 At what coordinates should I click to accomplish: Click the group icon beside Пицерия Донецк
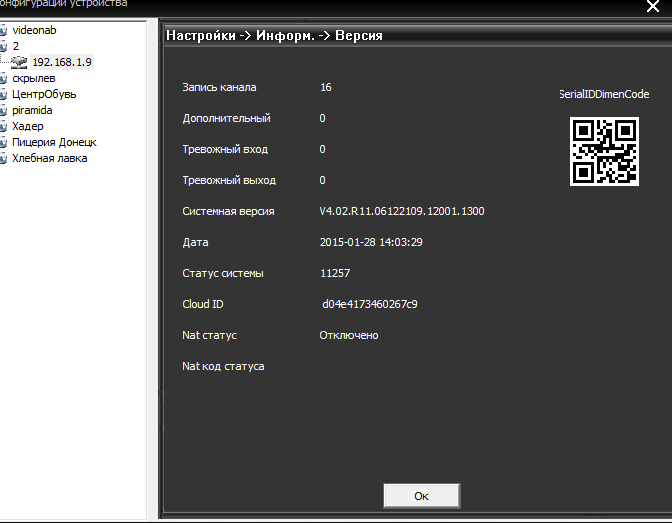coord(3,142)
